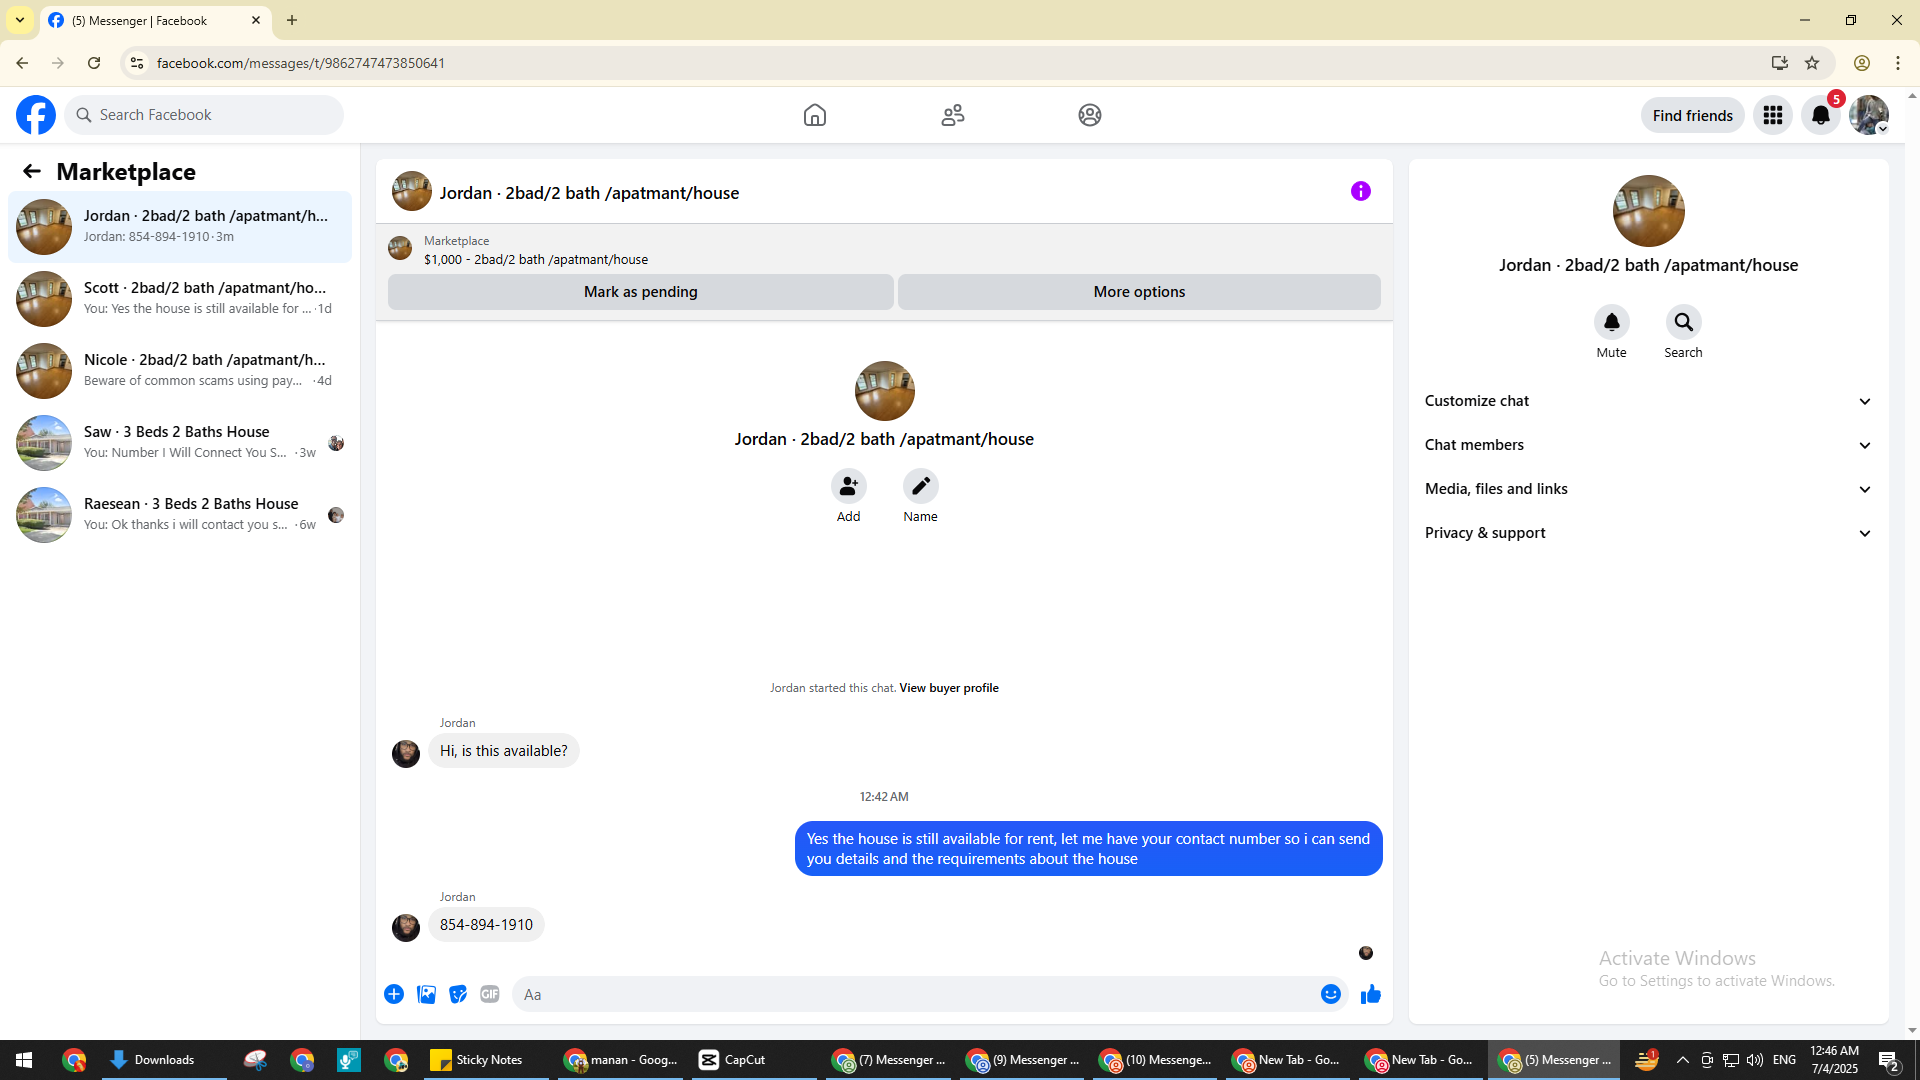The height and width of the screenshot is (1080, 1920).
Task: Open more actions plus icon in composer
Action: (x=394, y=994)
